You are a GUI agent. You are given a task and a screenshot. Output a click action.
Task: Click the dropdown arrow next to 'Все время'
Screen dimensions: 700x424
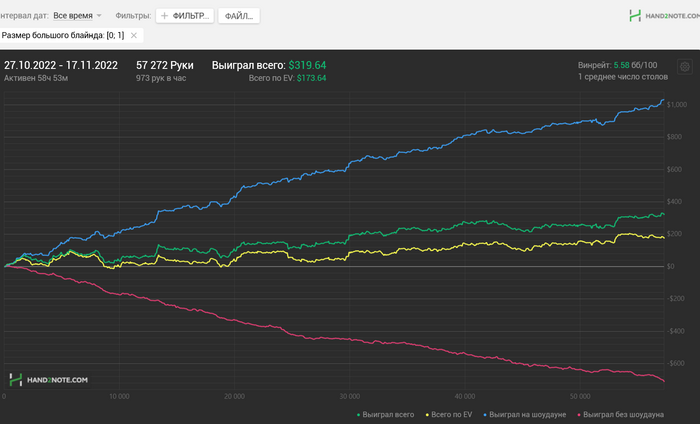click(x=99, y=16)
